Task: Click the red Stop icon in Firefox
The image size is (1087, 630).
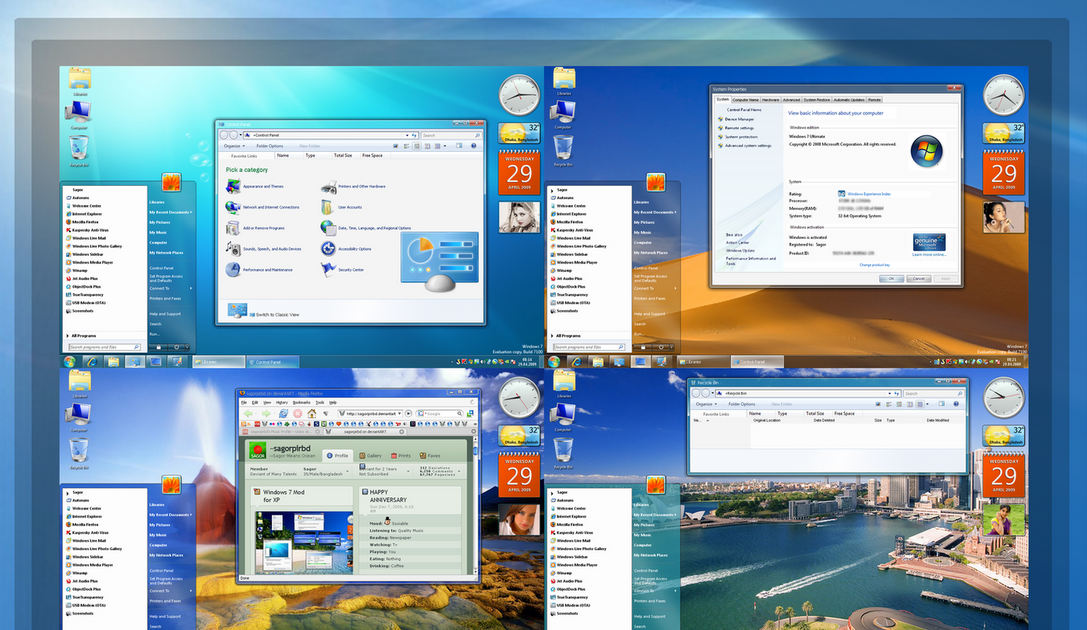Action: pyautogui.click(x=297, y=414)
